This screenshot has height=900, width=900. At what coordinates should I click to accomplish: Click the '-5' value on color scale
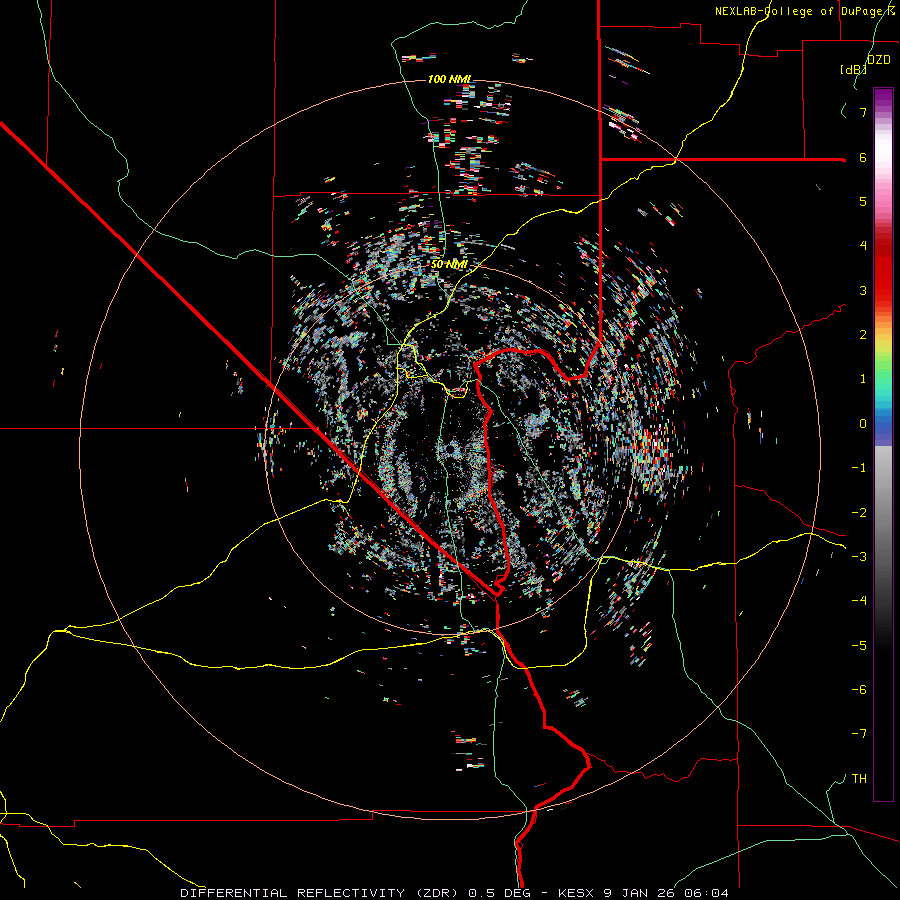point(859,645)
